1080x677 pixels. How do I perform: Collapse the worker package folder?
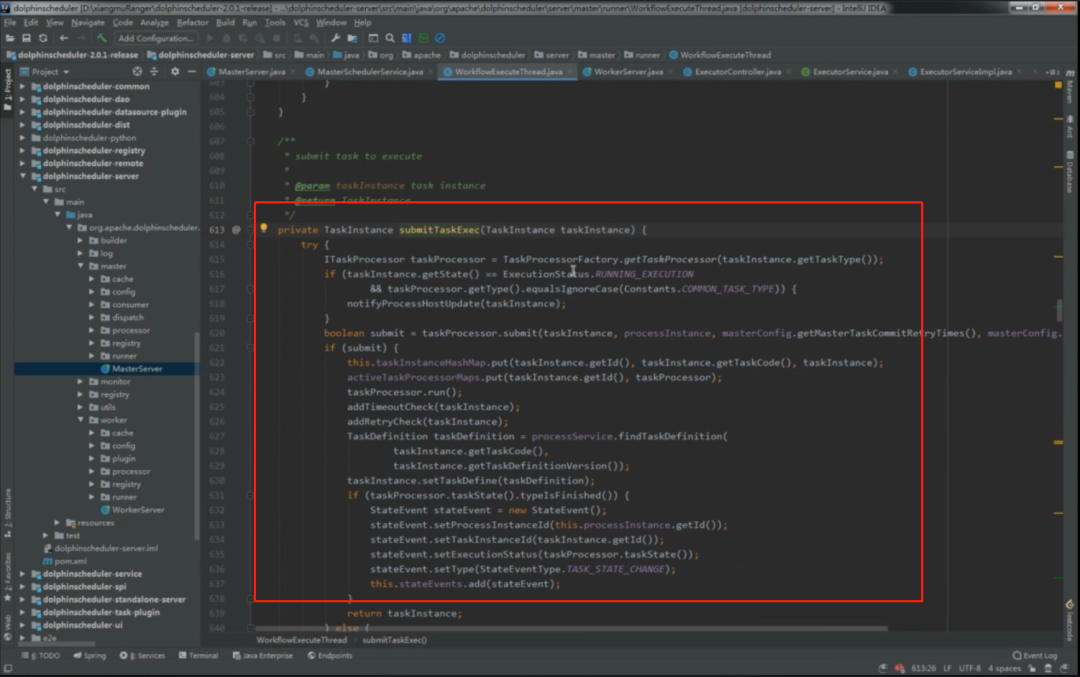click(81, 420)
